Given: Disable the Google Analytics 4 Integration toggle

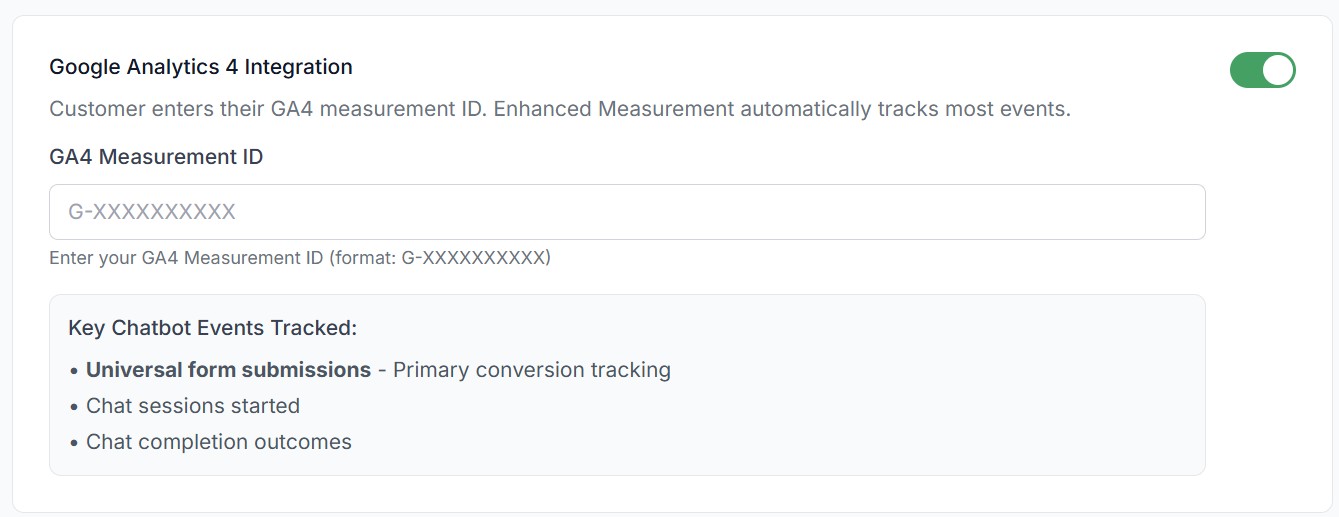Looking at the screenshot, I should 1262,71.
